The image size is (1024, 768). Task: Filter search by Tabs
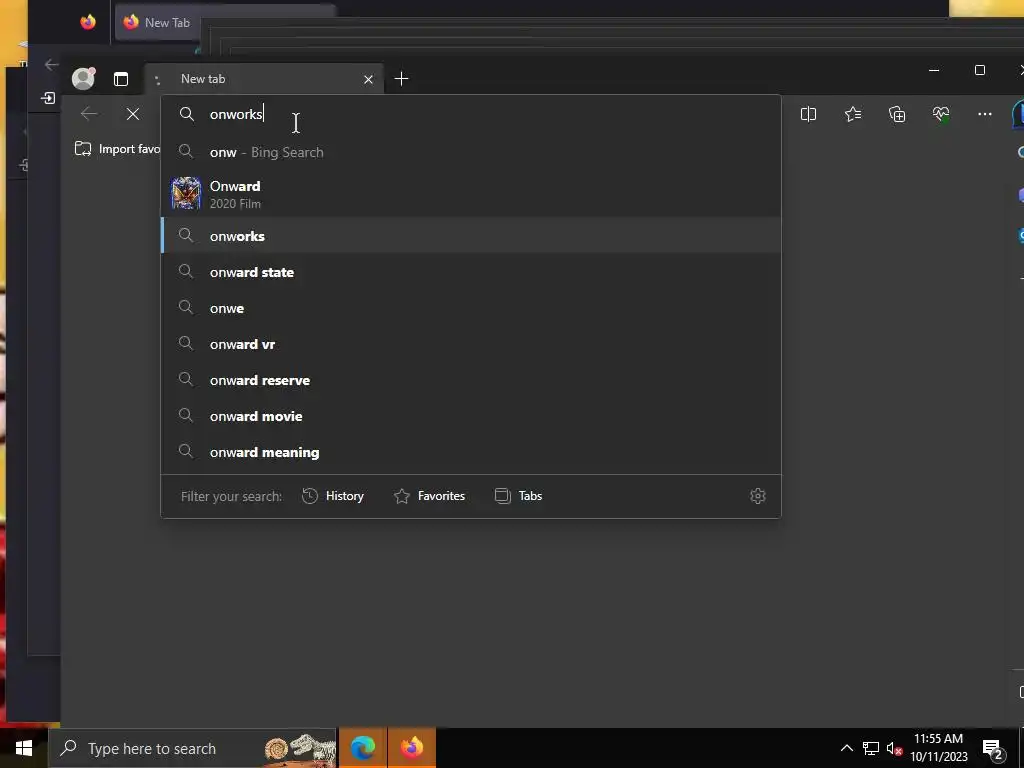(519, 496)
